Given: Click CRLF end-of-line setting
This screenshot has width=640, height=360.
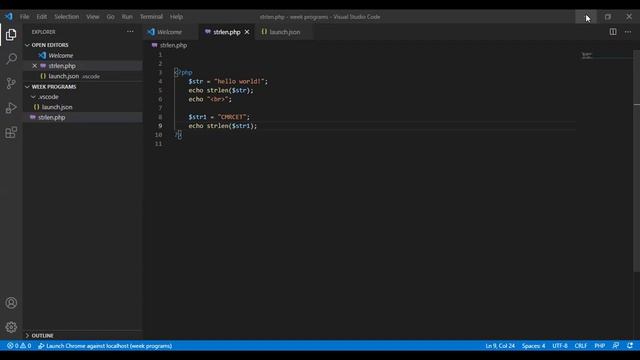Looking at the screenshot, I should click(581, 346).
